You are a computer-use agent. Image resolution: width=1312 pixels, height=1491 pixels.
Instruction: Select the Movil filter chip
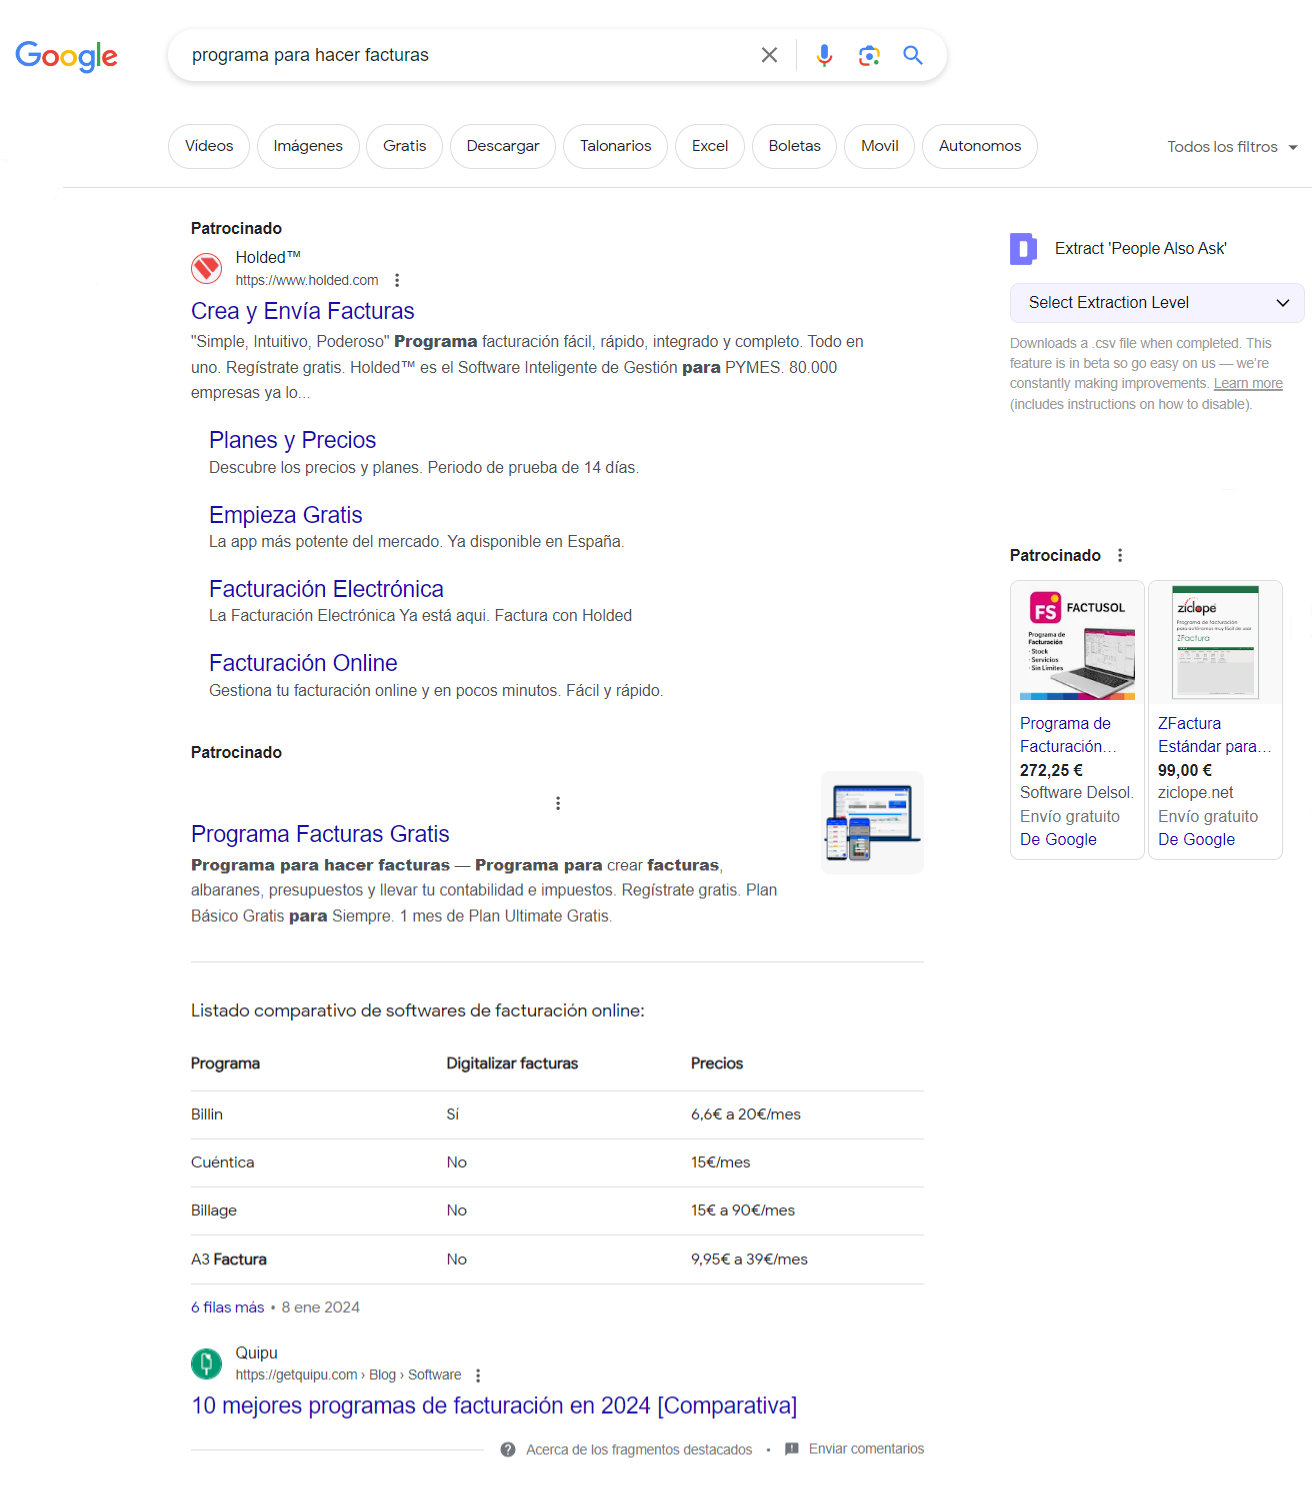[880, 146]
